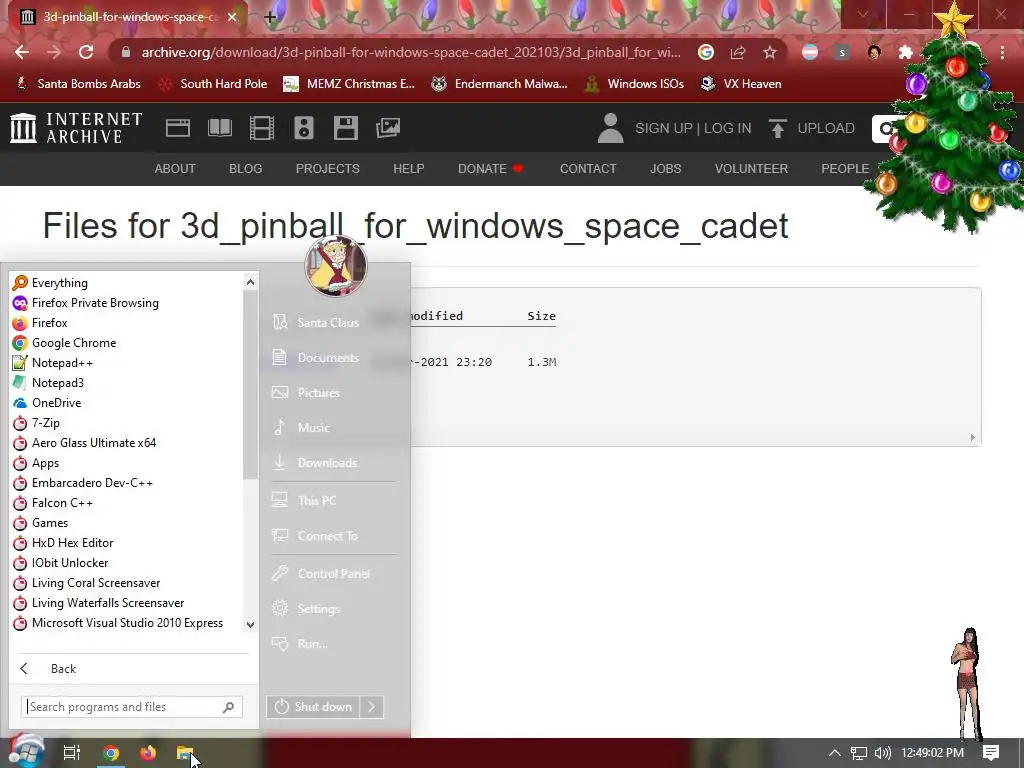
Task: Click the Search programs and files field
Action: pos(131,707)
